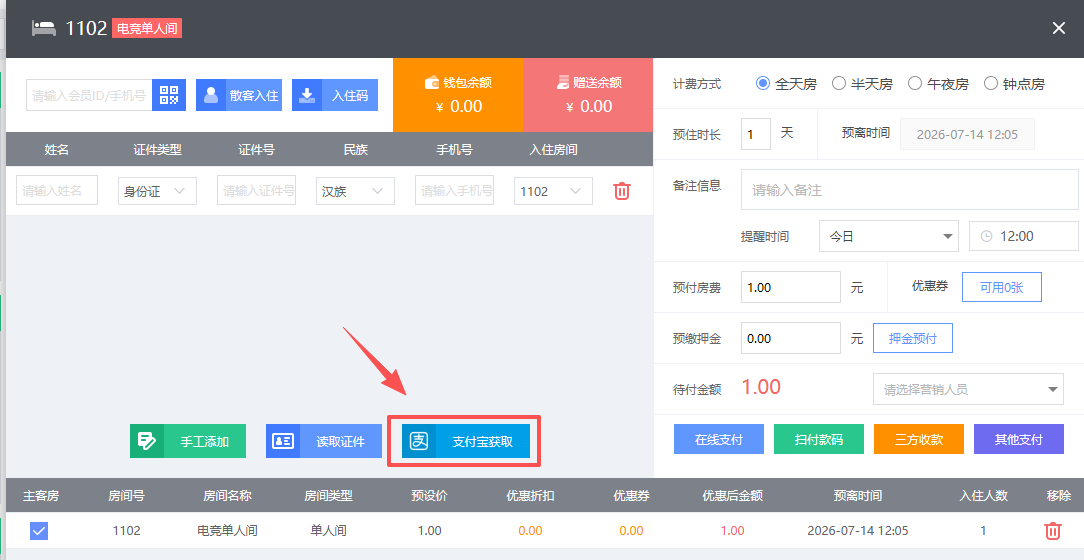
Task: Click the clock icon in reminder time
Action: pyautogui.click(x=987, y=236)
